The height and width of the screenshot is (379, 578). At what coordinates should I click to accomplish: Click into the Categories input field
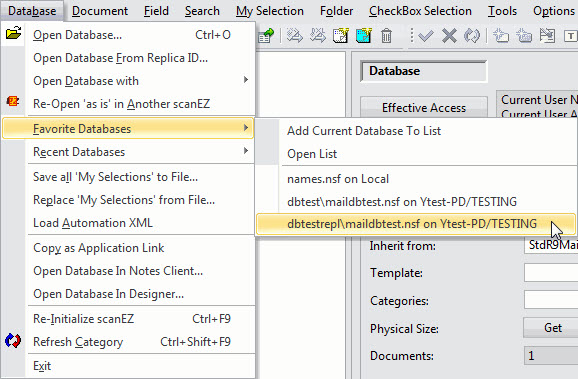click(551, 300)
